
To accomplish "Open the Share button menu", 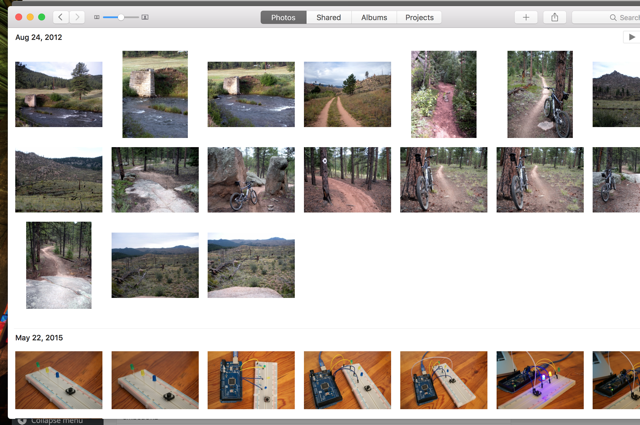I will (554, 17).
